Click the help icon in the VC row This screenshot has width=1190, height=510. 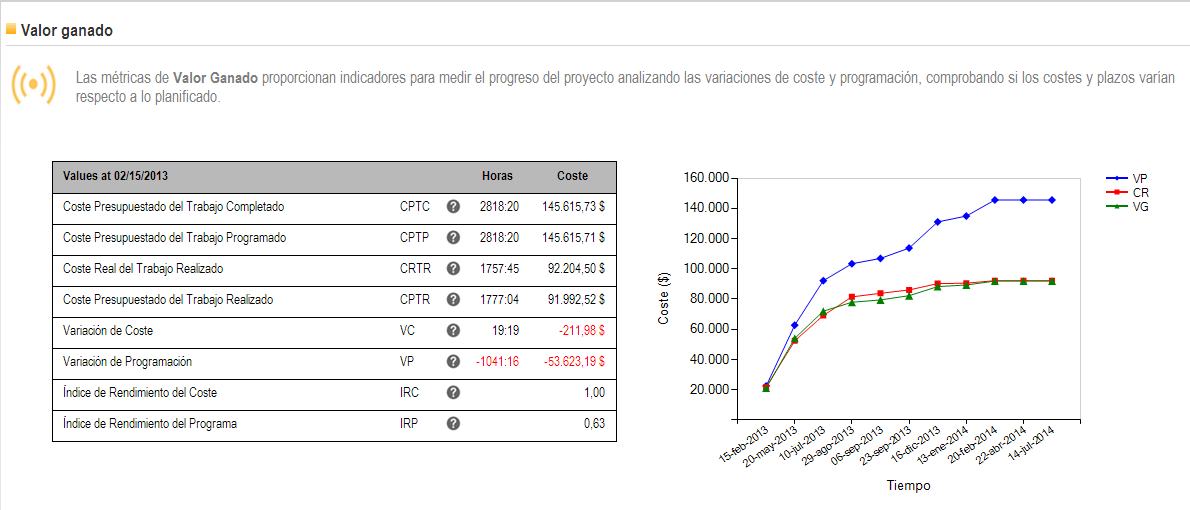pos(453,331)
